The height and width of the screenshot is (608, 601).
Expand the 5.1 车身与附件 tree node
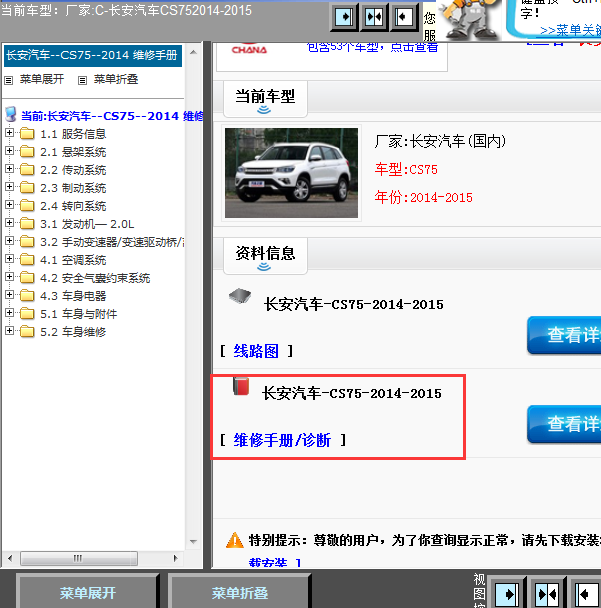point(9,313)
